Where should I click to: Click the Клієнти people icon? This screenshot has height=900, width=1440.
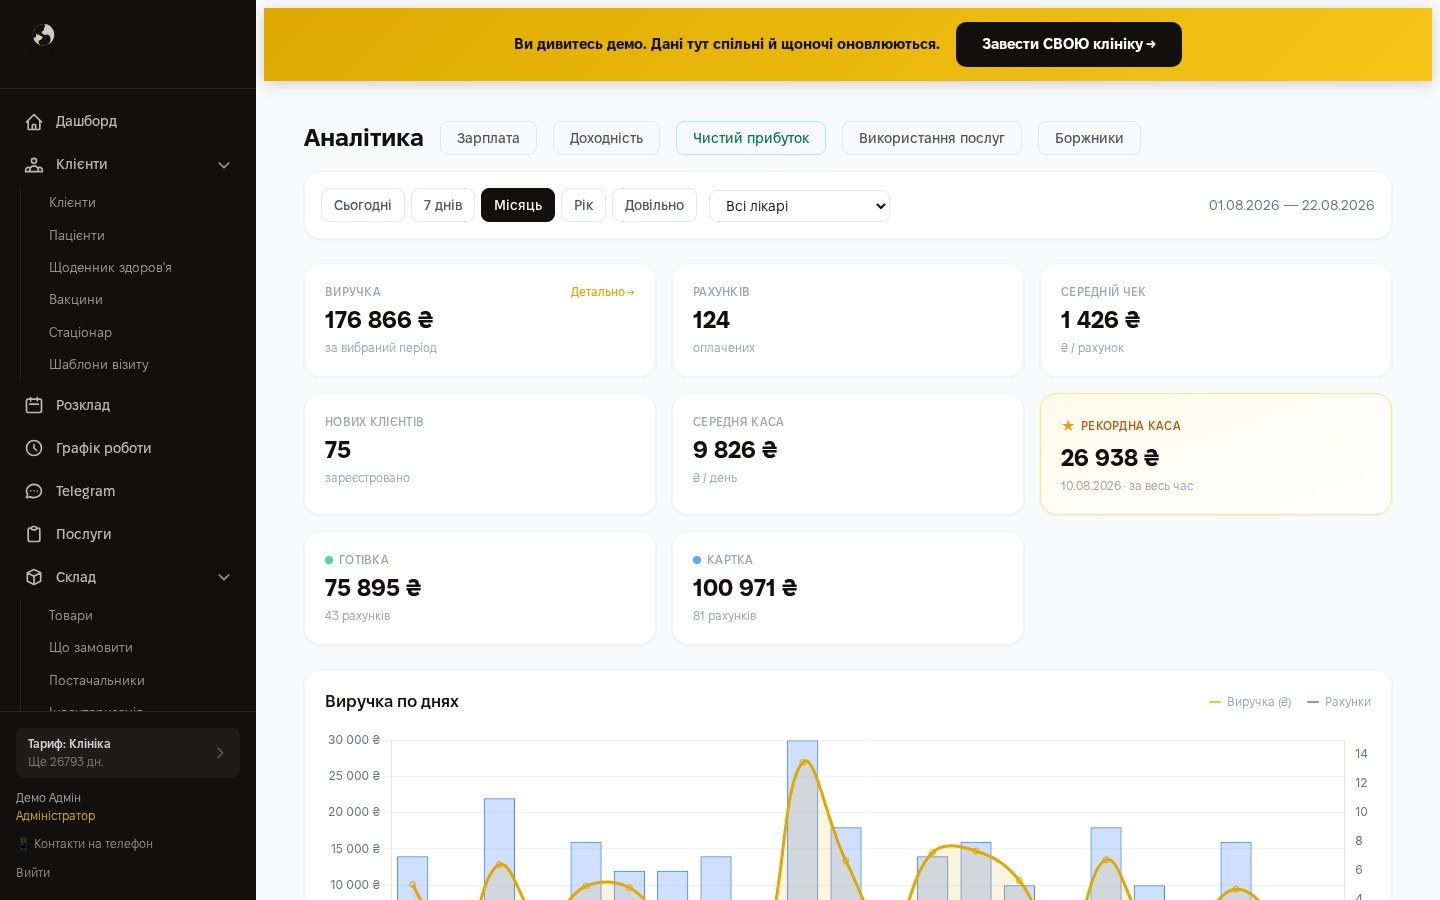coord(34,165)
